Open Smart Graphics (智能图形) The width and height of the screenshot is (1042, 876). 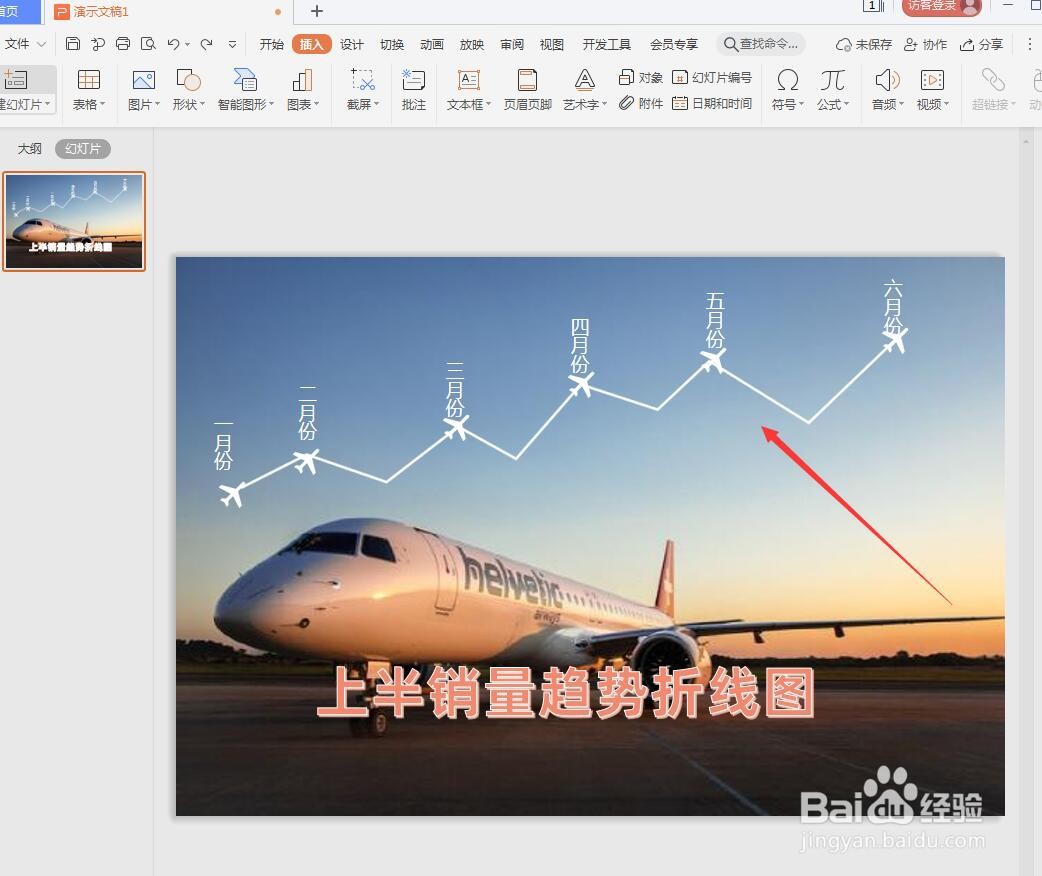245,89
